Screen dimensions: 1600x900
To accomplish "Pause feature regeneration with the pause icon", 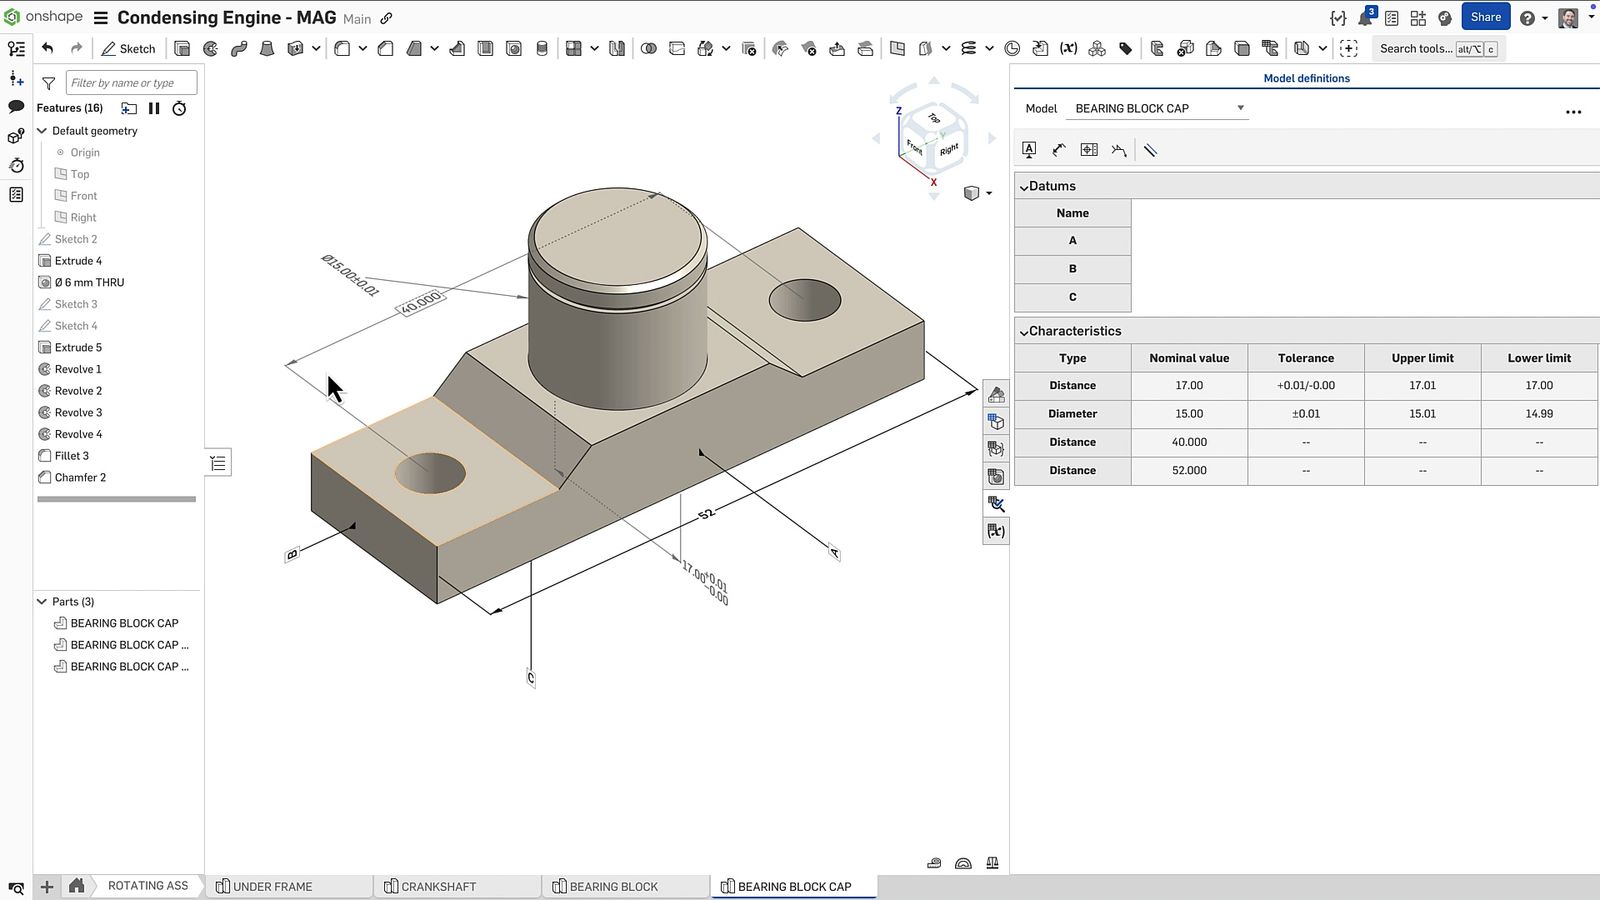I will pos(154,108).
